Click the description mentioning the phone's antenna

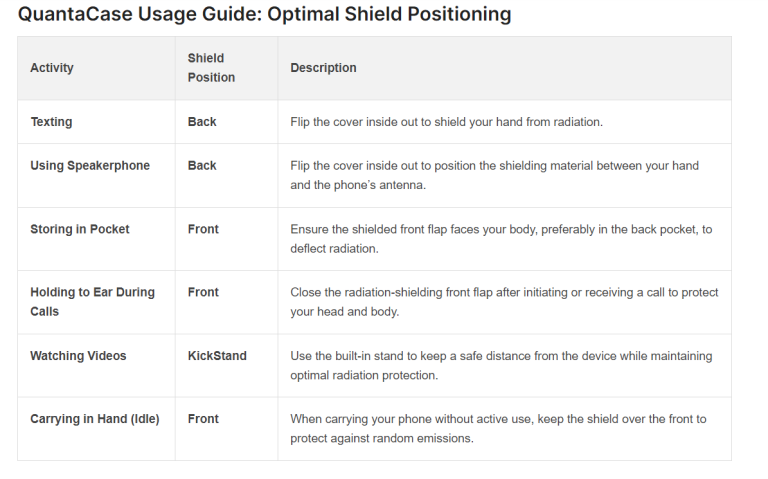pyautogui.click(x=494, y=175)
